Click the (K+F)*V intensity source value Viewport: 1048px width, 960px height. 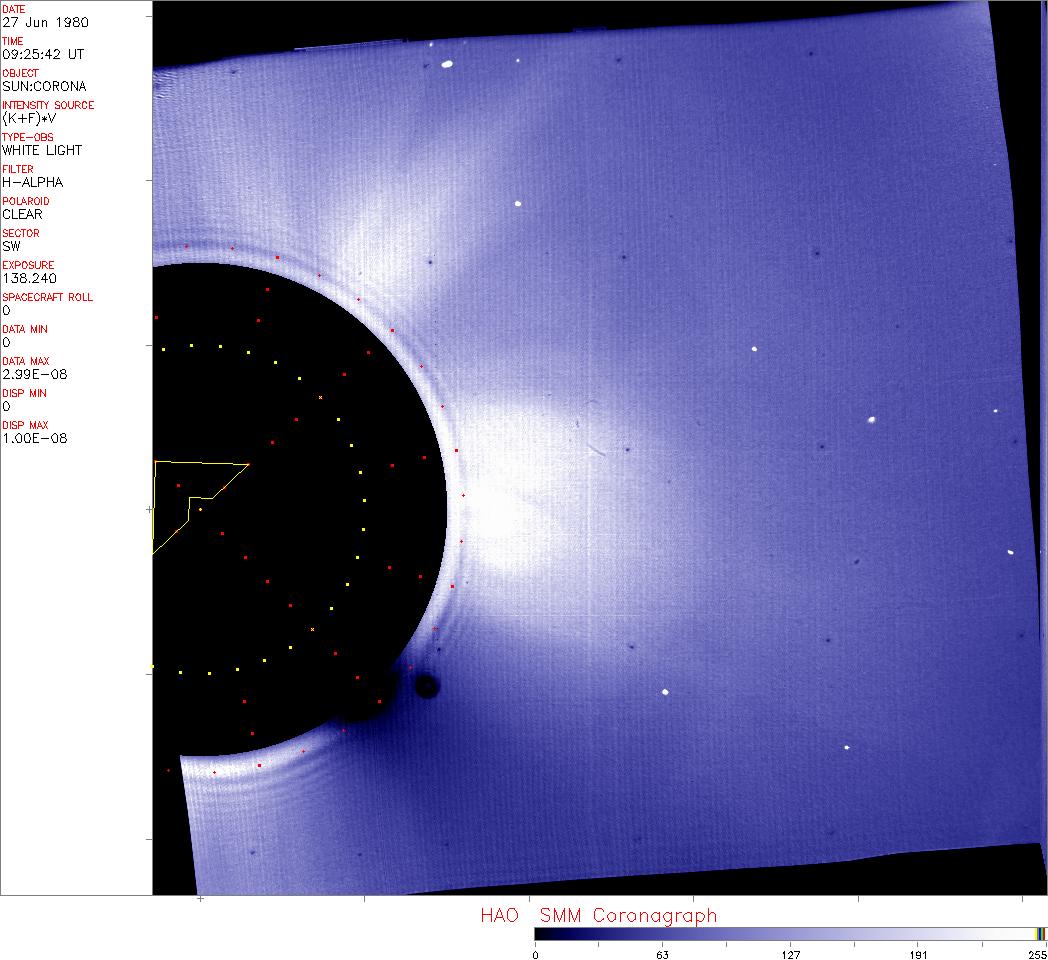pyautogui.click(x=31, y=118)
